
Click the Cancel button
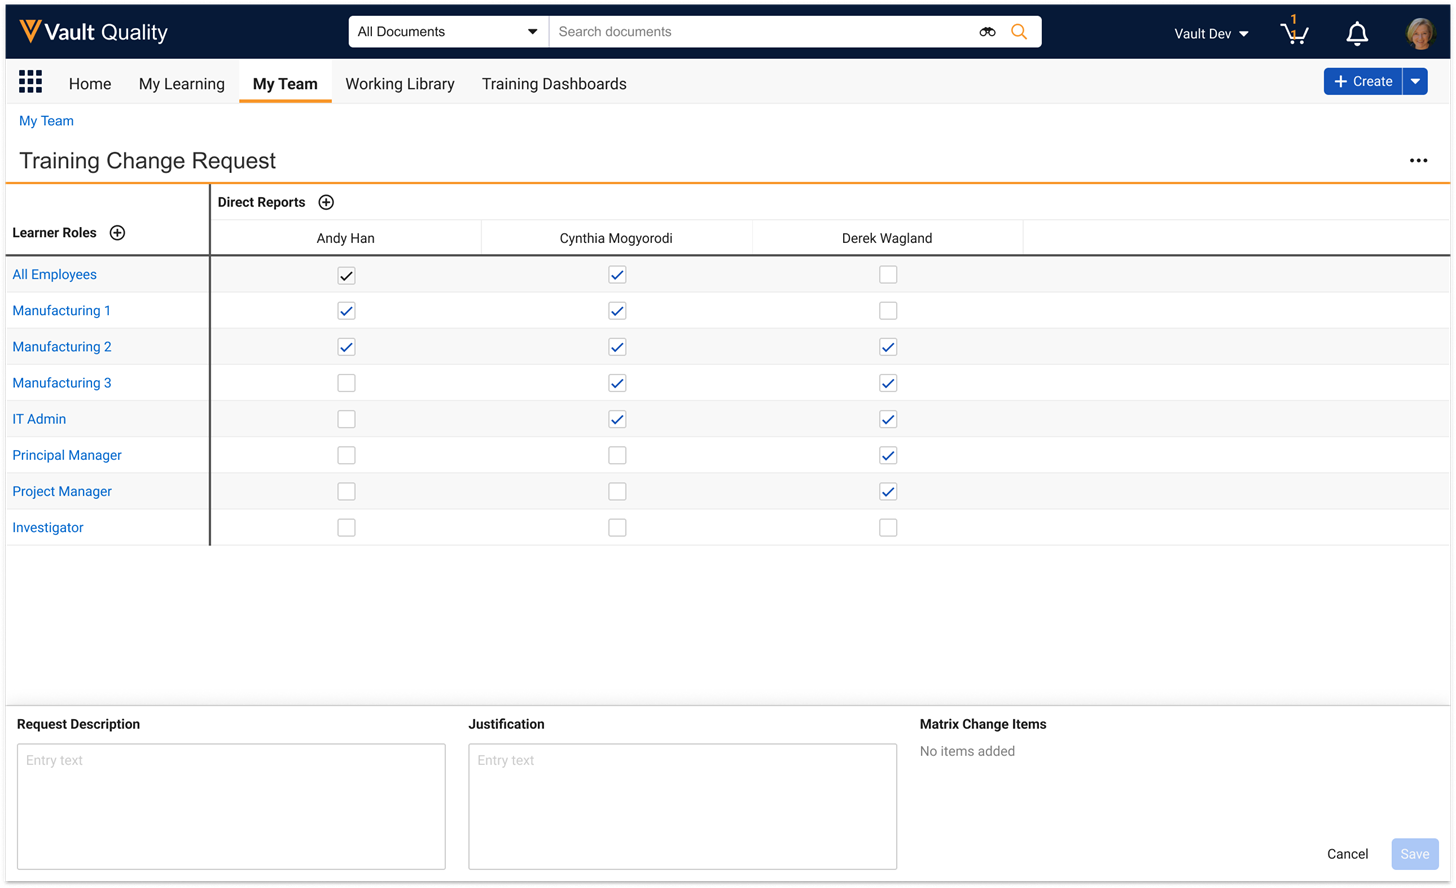point(1347,854)
